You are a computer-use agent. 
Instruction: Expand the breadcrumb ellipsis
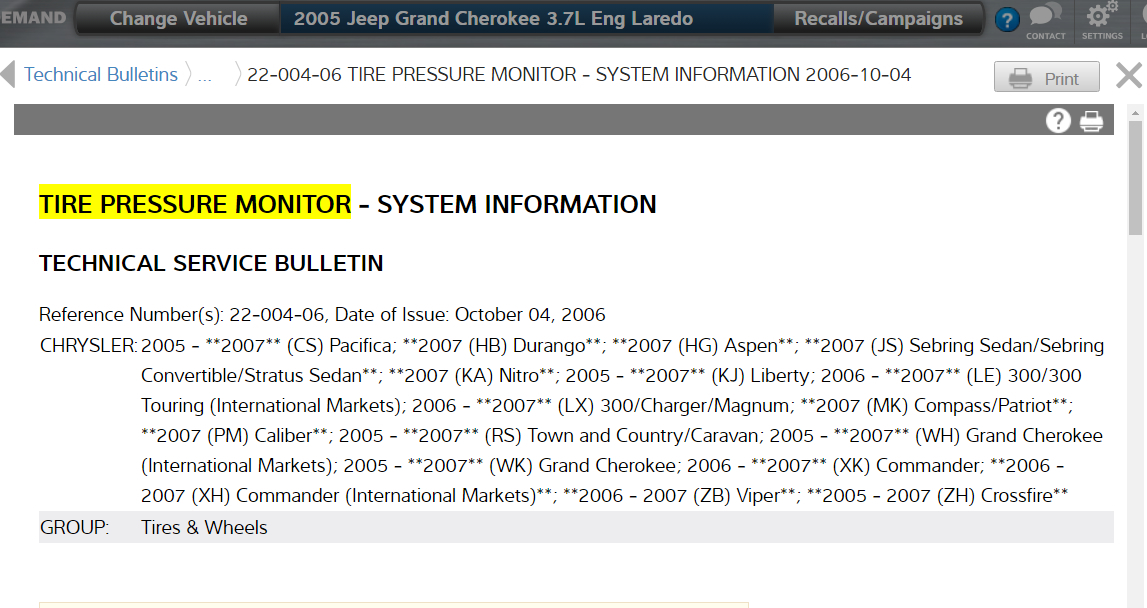click(205, 75)
